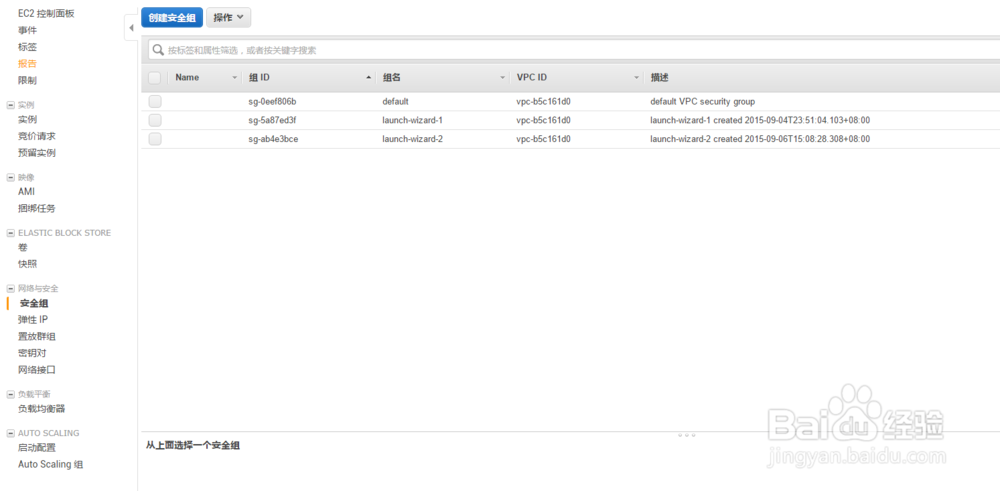Viewport: 1000px width, 491px height.
Task: Open 竞价请求 in sidebar
Action: pyautogui.click(x=37, y=136)
